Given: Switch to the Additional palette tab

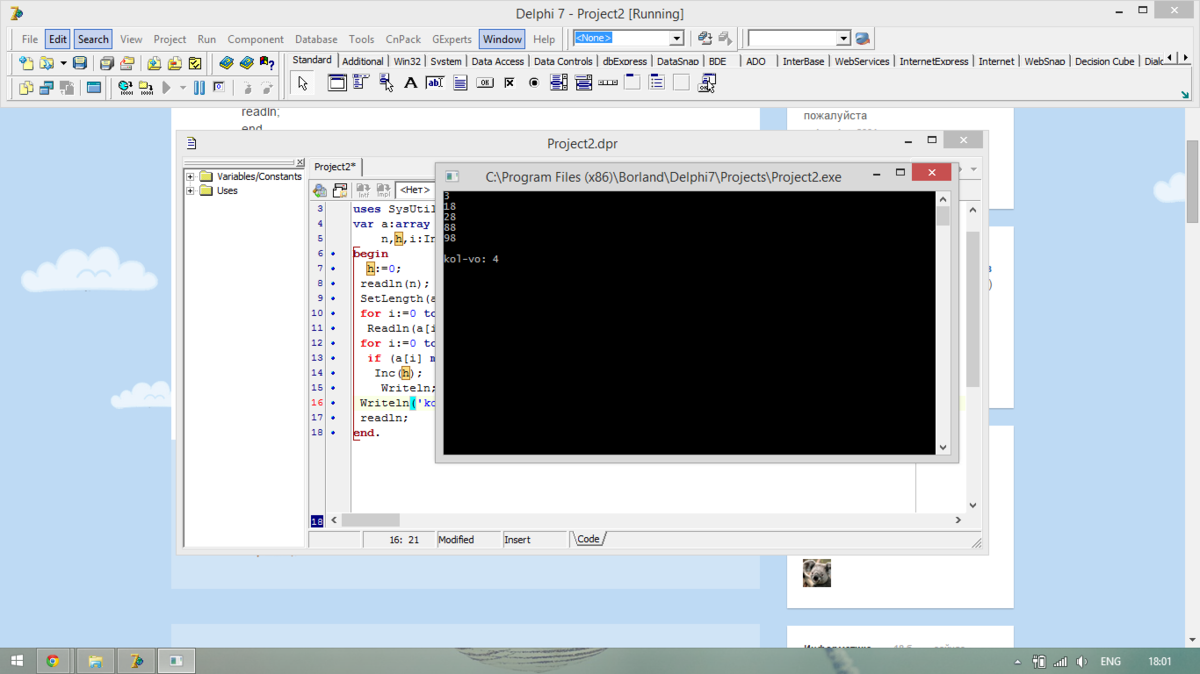Looking at the screenshot, I should [362, 61].
